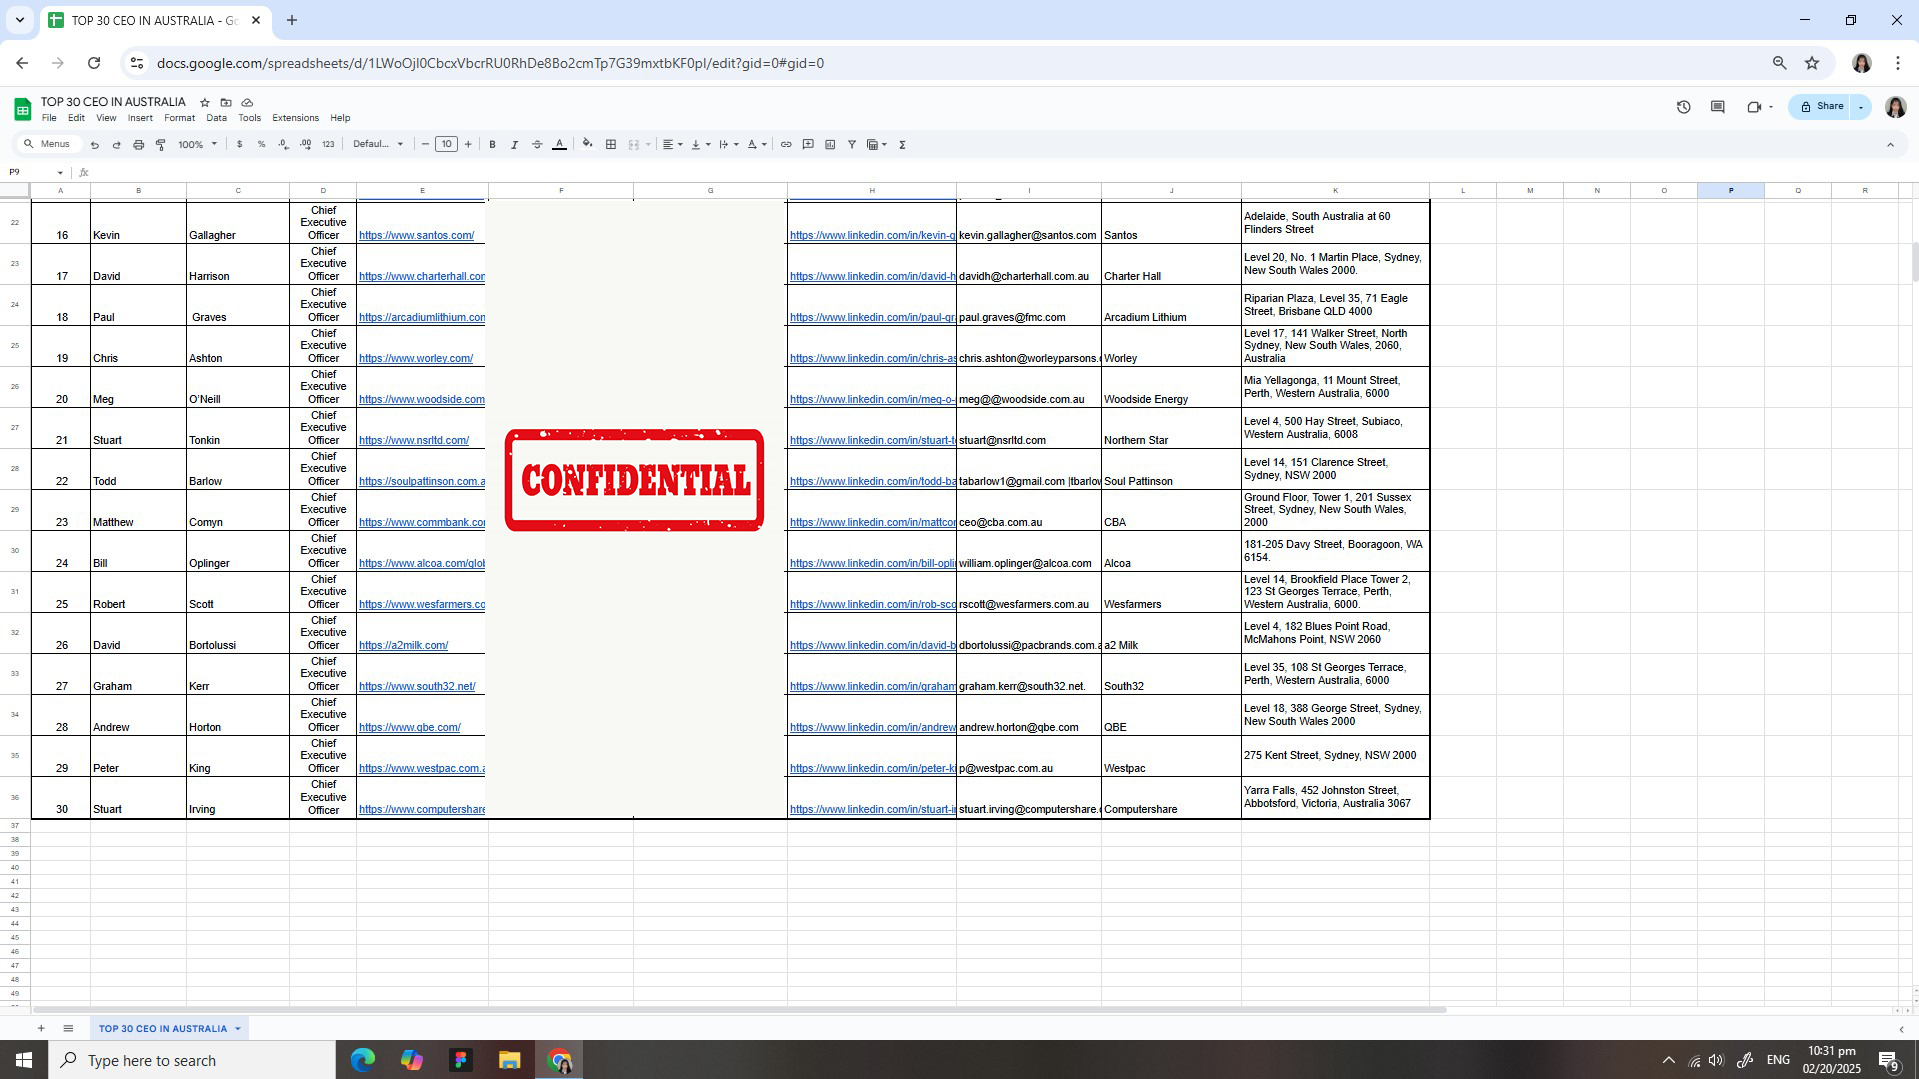Image resolution: width=1919 pixels, height=1079 pixels.
Task: Decrease the font size with minus
Action: (425, 145)
